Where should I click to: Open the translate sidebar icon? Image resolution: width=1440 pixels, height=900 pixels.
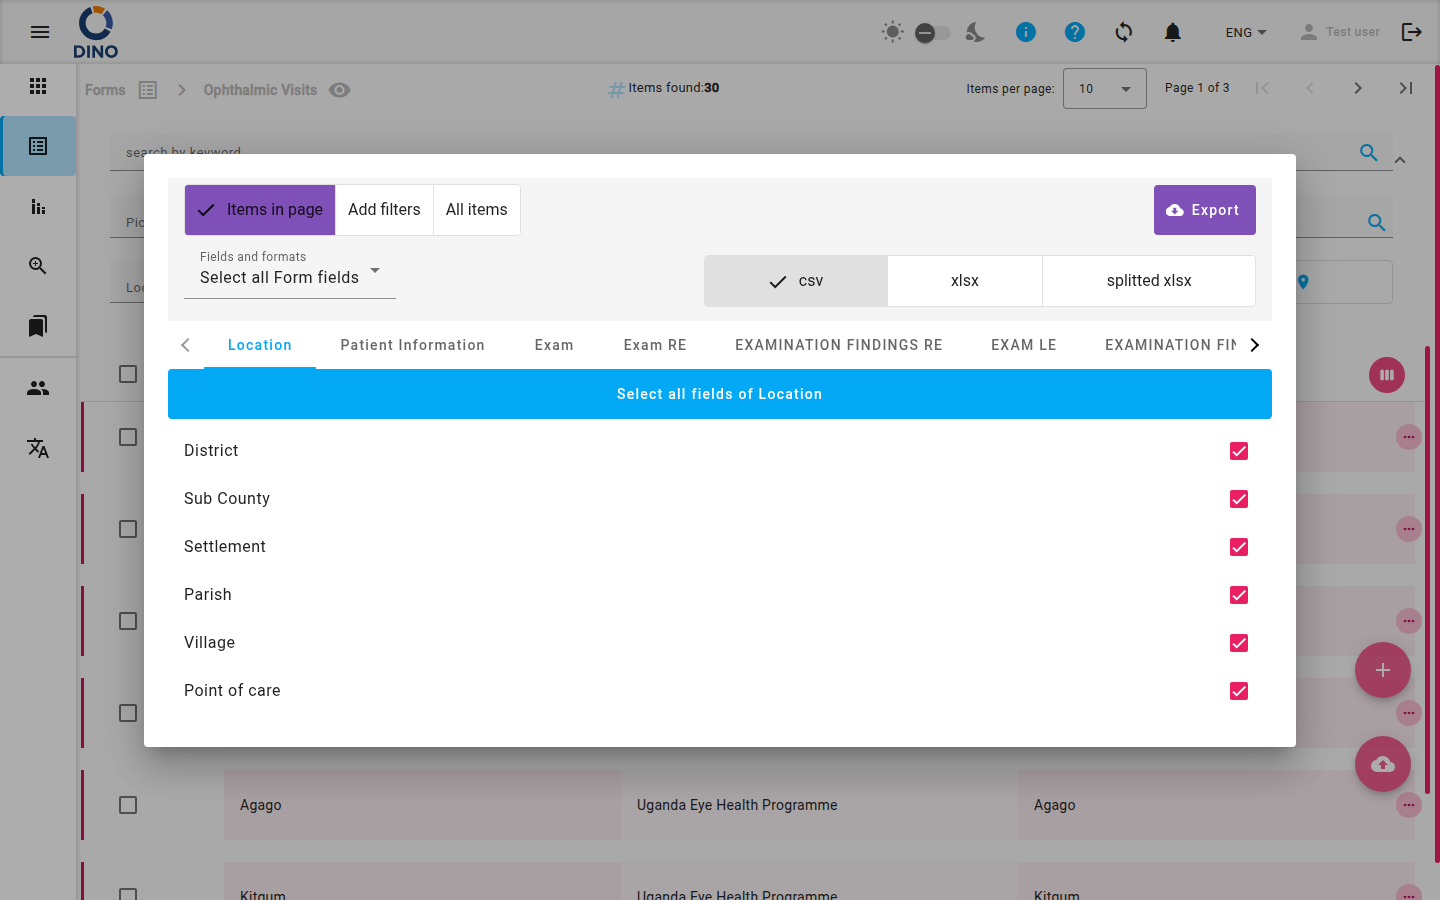point(38,448)
